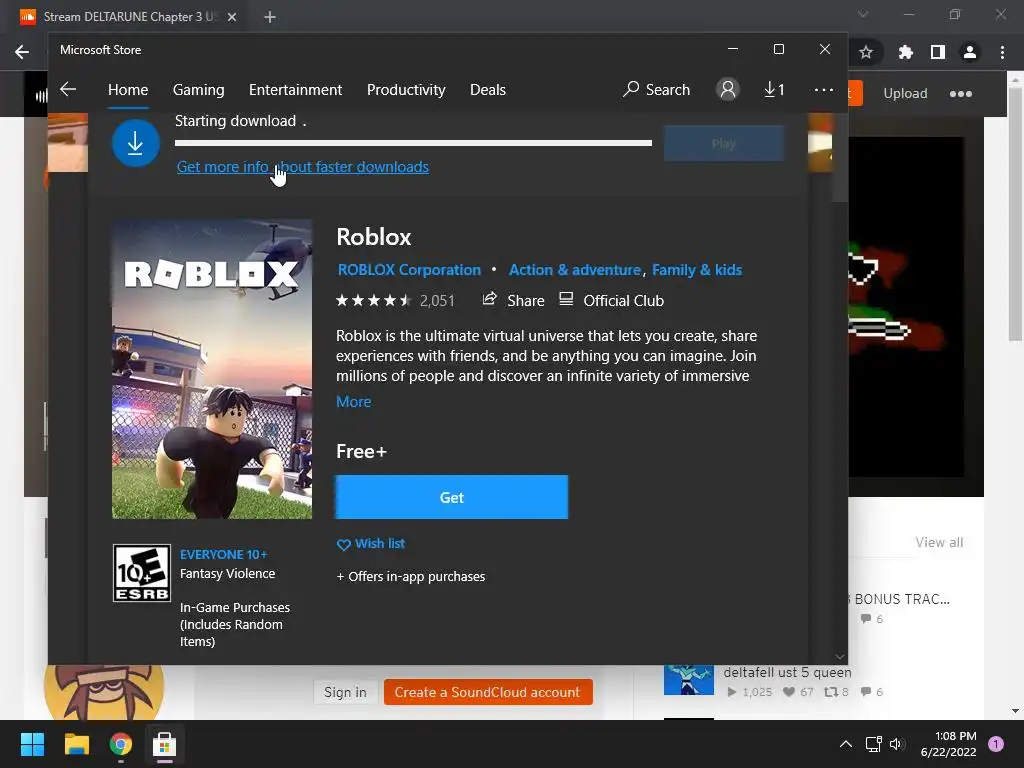Screen dimensions: 1024x768
Task: Open the Deals tab
Action: (488, 89)
